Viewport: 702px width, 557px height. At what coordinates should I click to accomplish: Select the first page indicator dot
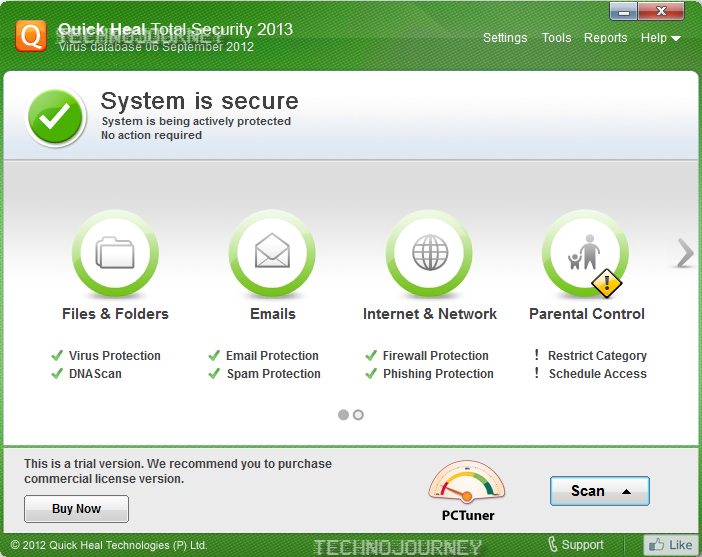(x=343, y=415)
